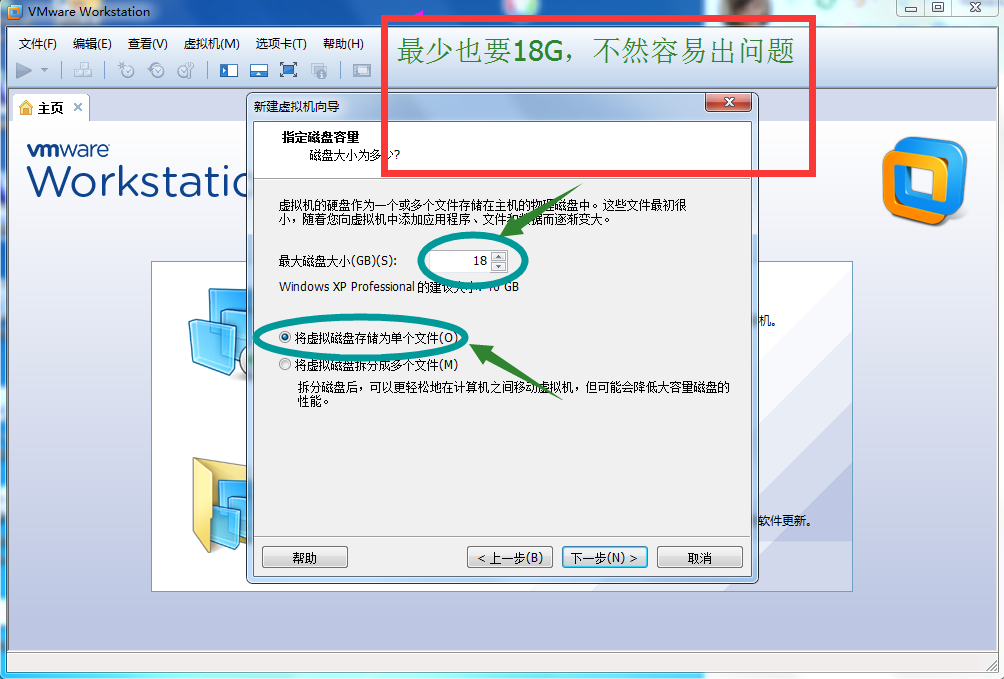Click the Revert to Snapshot toolbar icon

(156, 70)
